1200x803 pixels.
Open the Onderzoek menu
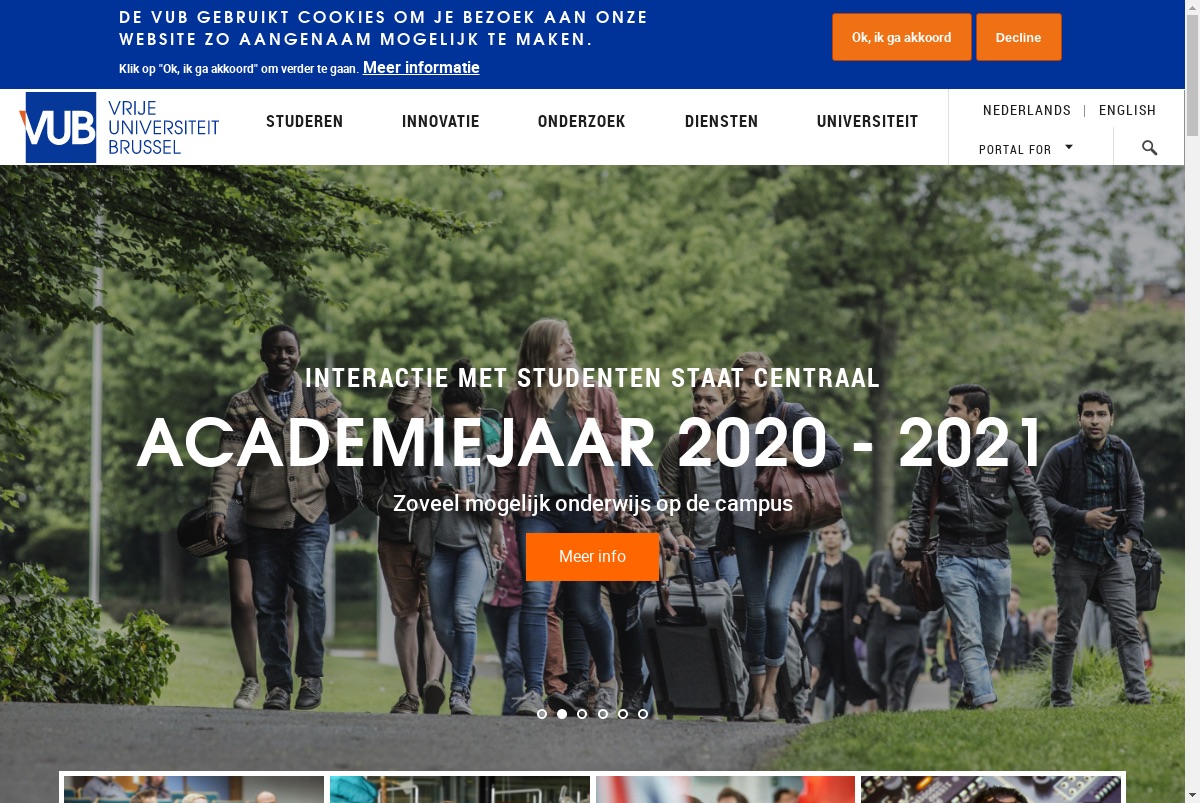tap(582, 121)
